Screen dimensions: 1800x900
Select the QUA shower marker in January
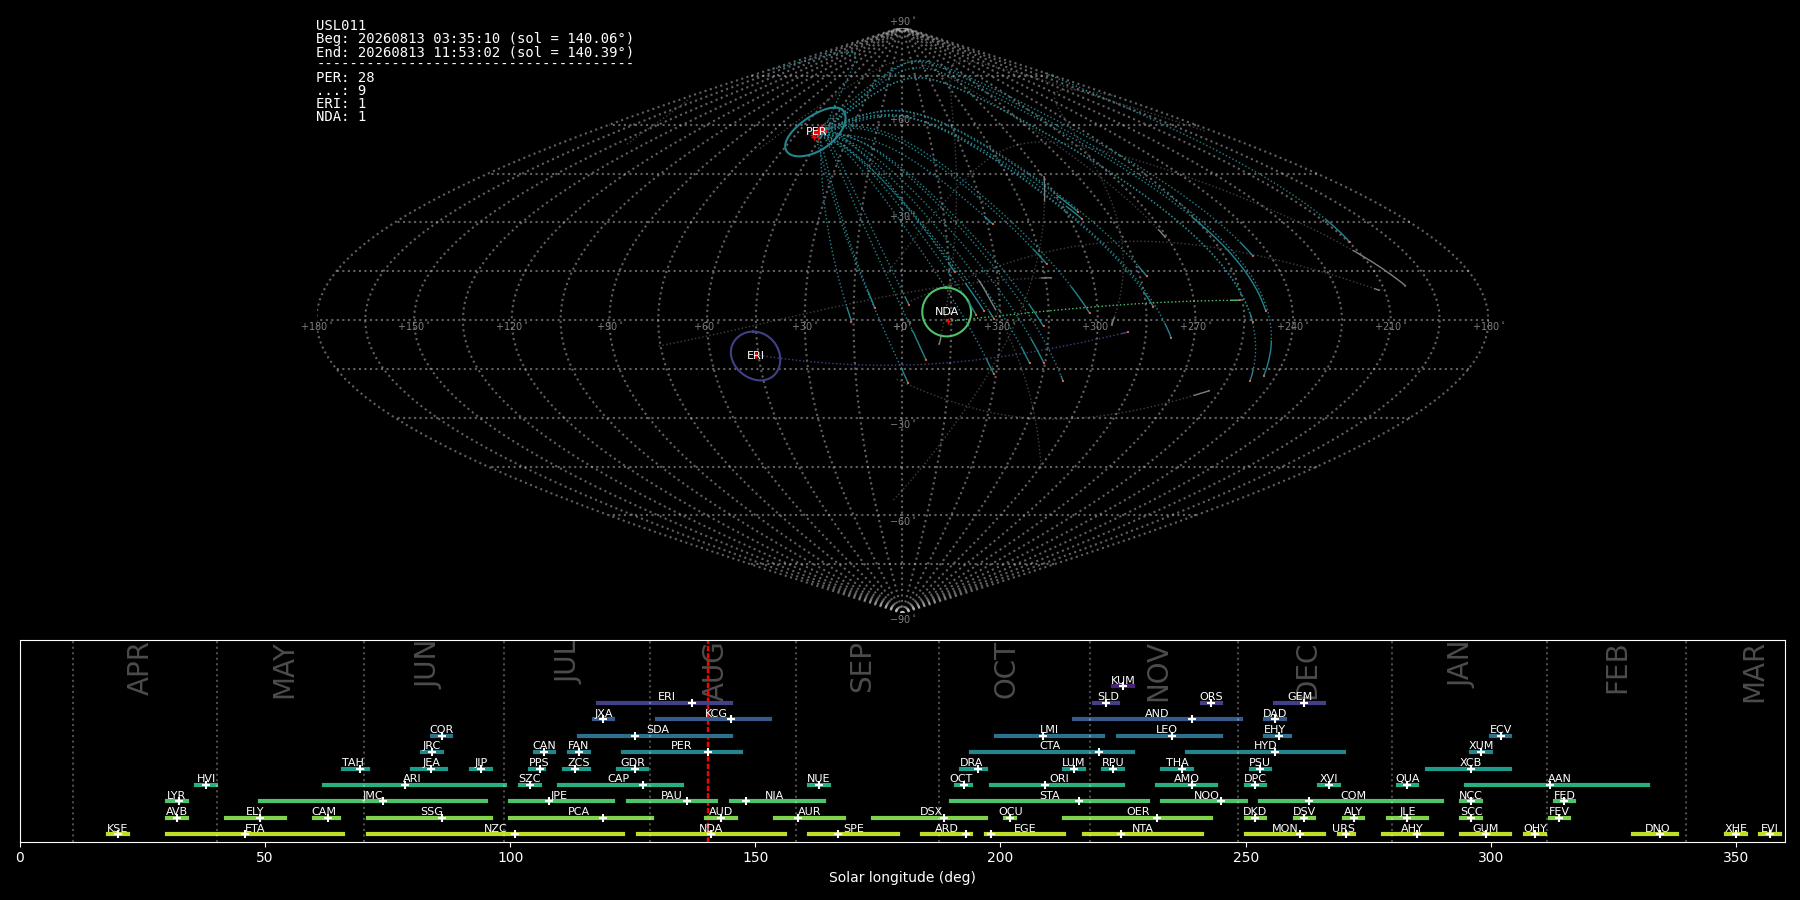(x=1407, y=785)
